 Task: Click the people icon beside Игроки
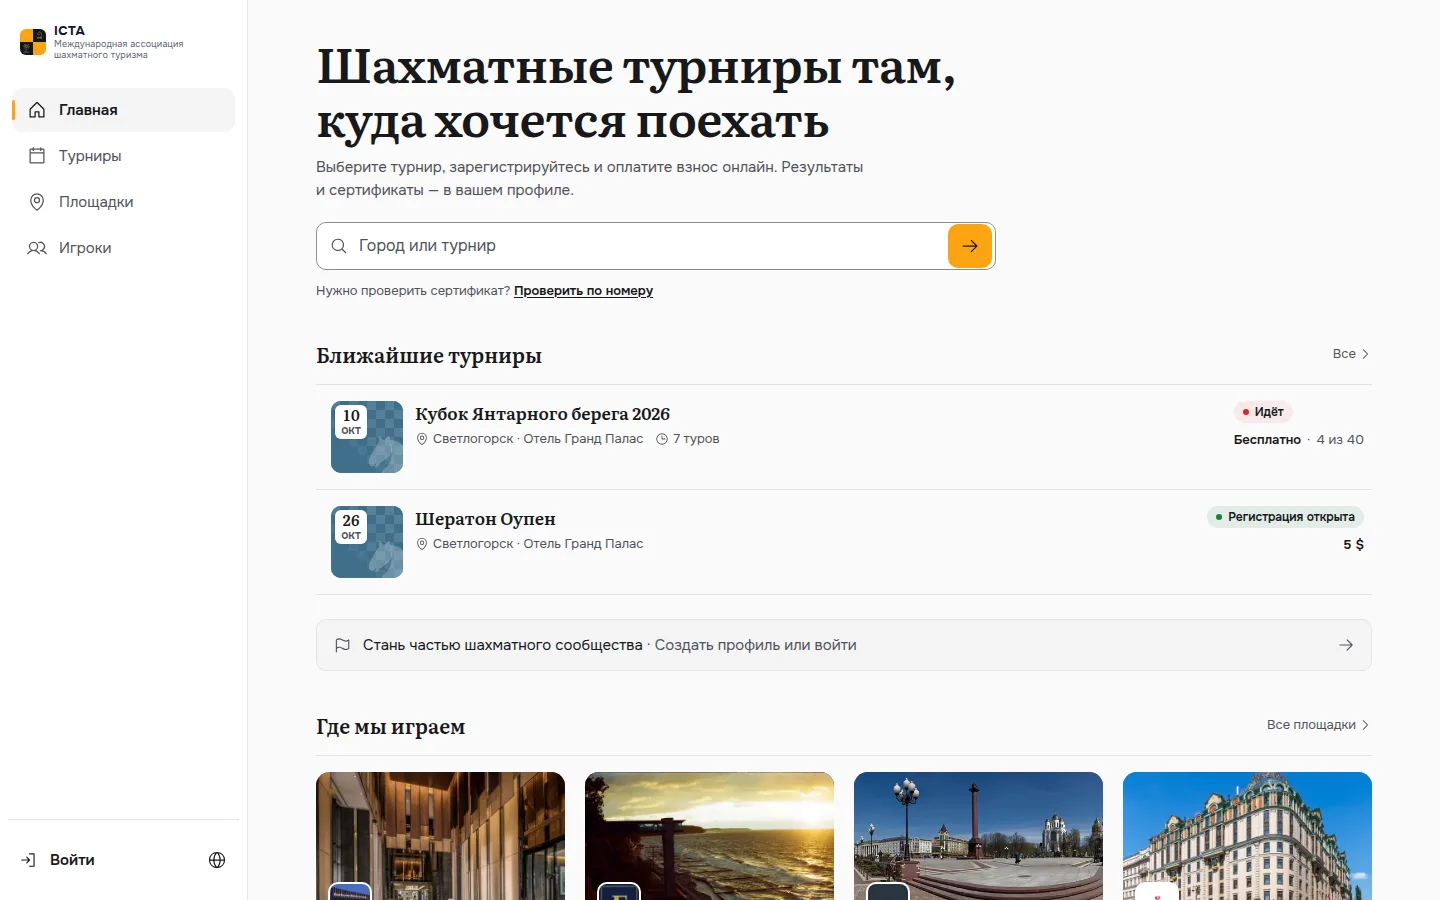(x=37, y=248)
